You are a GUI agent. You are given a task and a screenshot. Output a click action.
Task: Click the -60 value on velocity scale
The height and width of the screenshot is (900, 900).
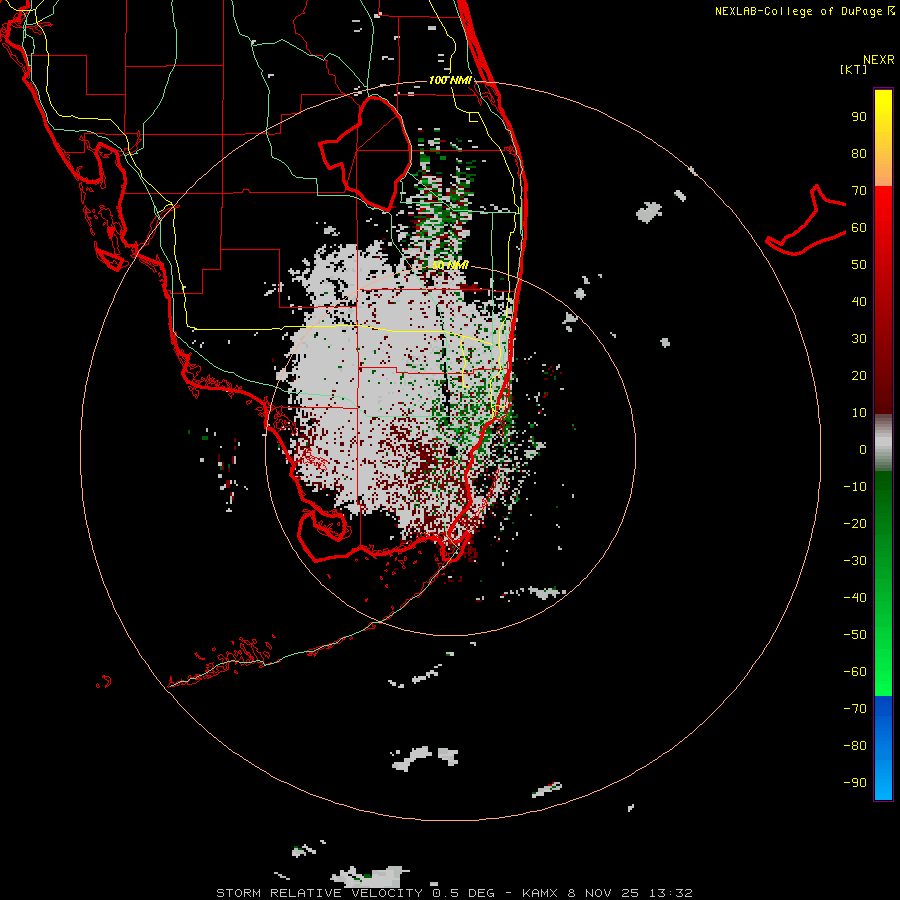(x=855, y=672)
